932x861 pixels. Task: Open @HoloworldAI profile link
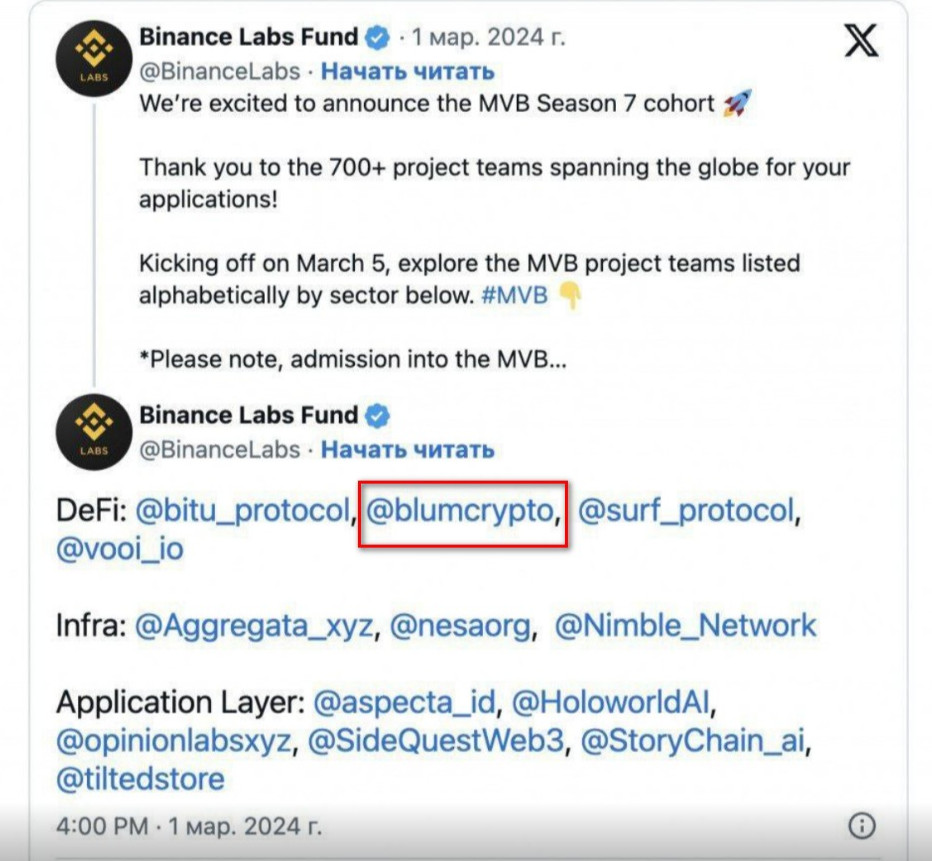(613, 703)
